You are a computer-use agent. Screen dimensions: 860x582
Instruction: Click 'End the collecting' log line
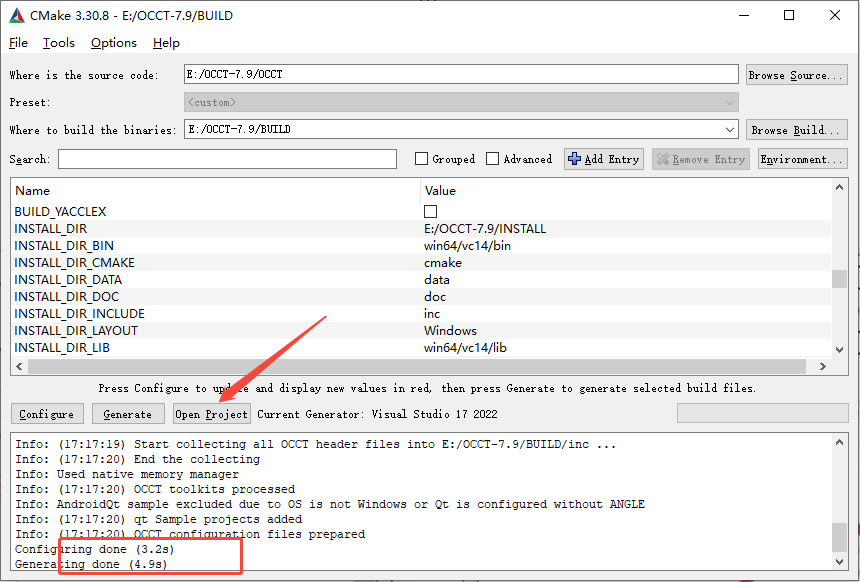[138, 459]
